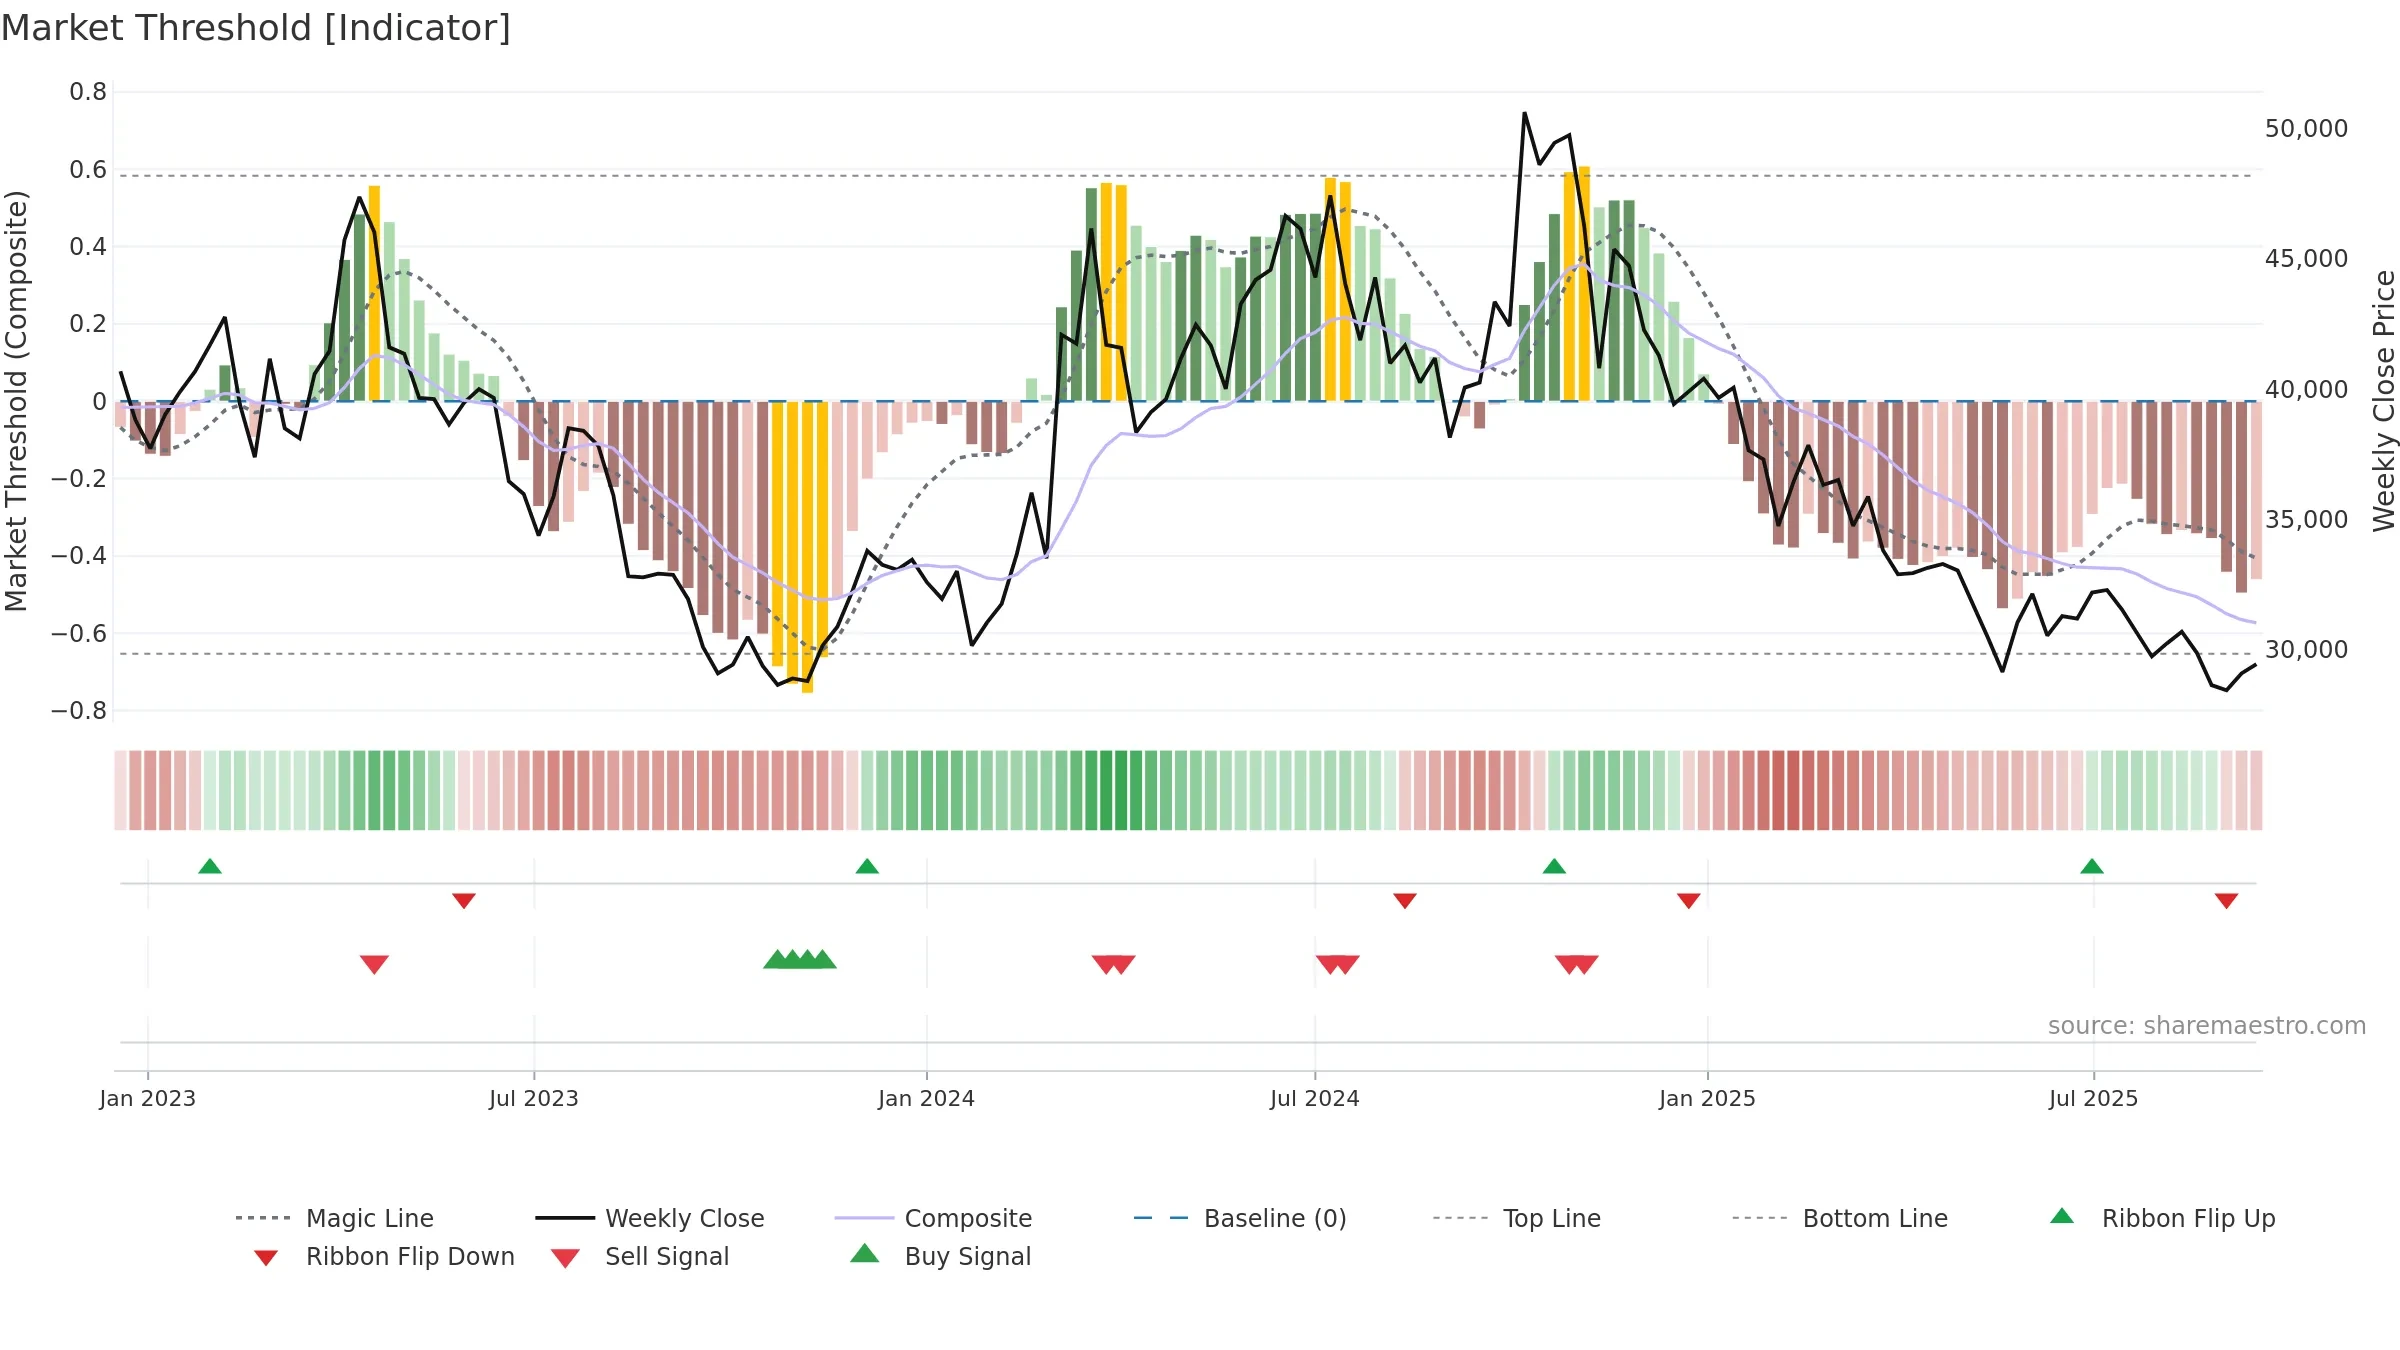
Task: Toggle the Top Line legend entry
Action: 1517,1218
